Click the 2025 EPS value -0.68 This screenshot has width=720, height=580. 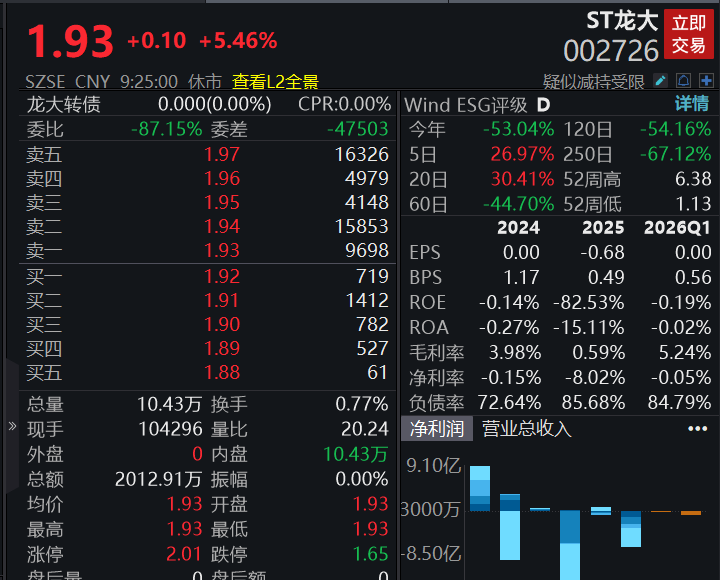pyautogui.click(x=602, y=252)
